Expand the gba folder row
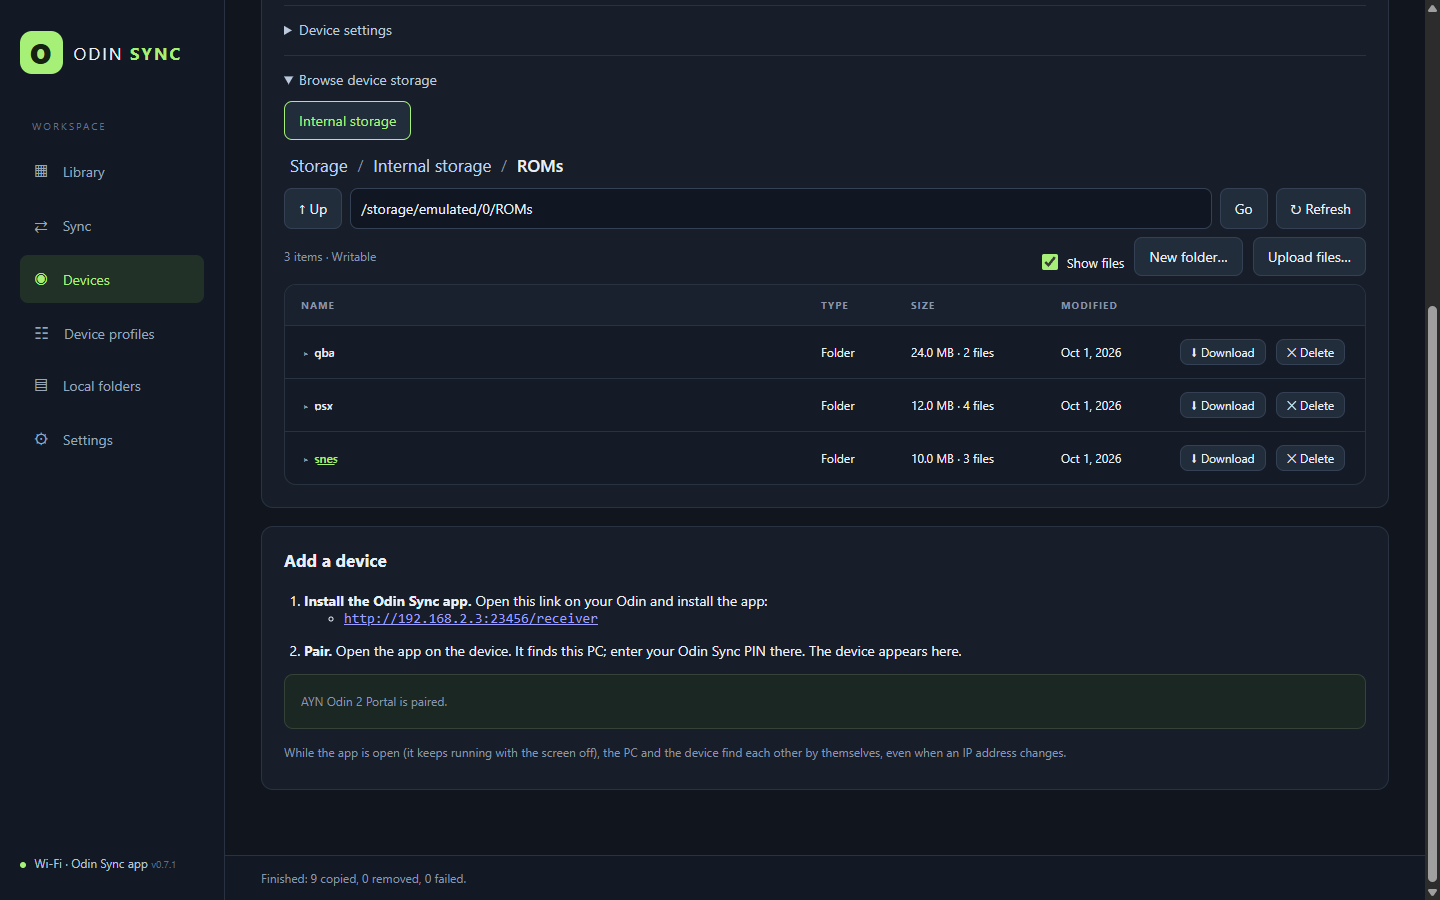Image resolution: width=1440 pixels, height=900 pixels. (306, 353)
